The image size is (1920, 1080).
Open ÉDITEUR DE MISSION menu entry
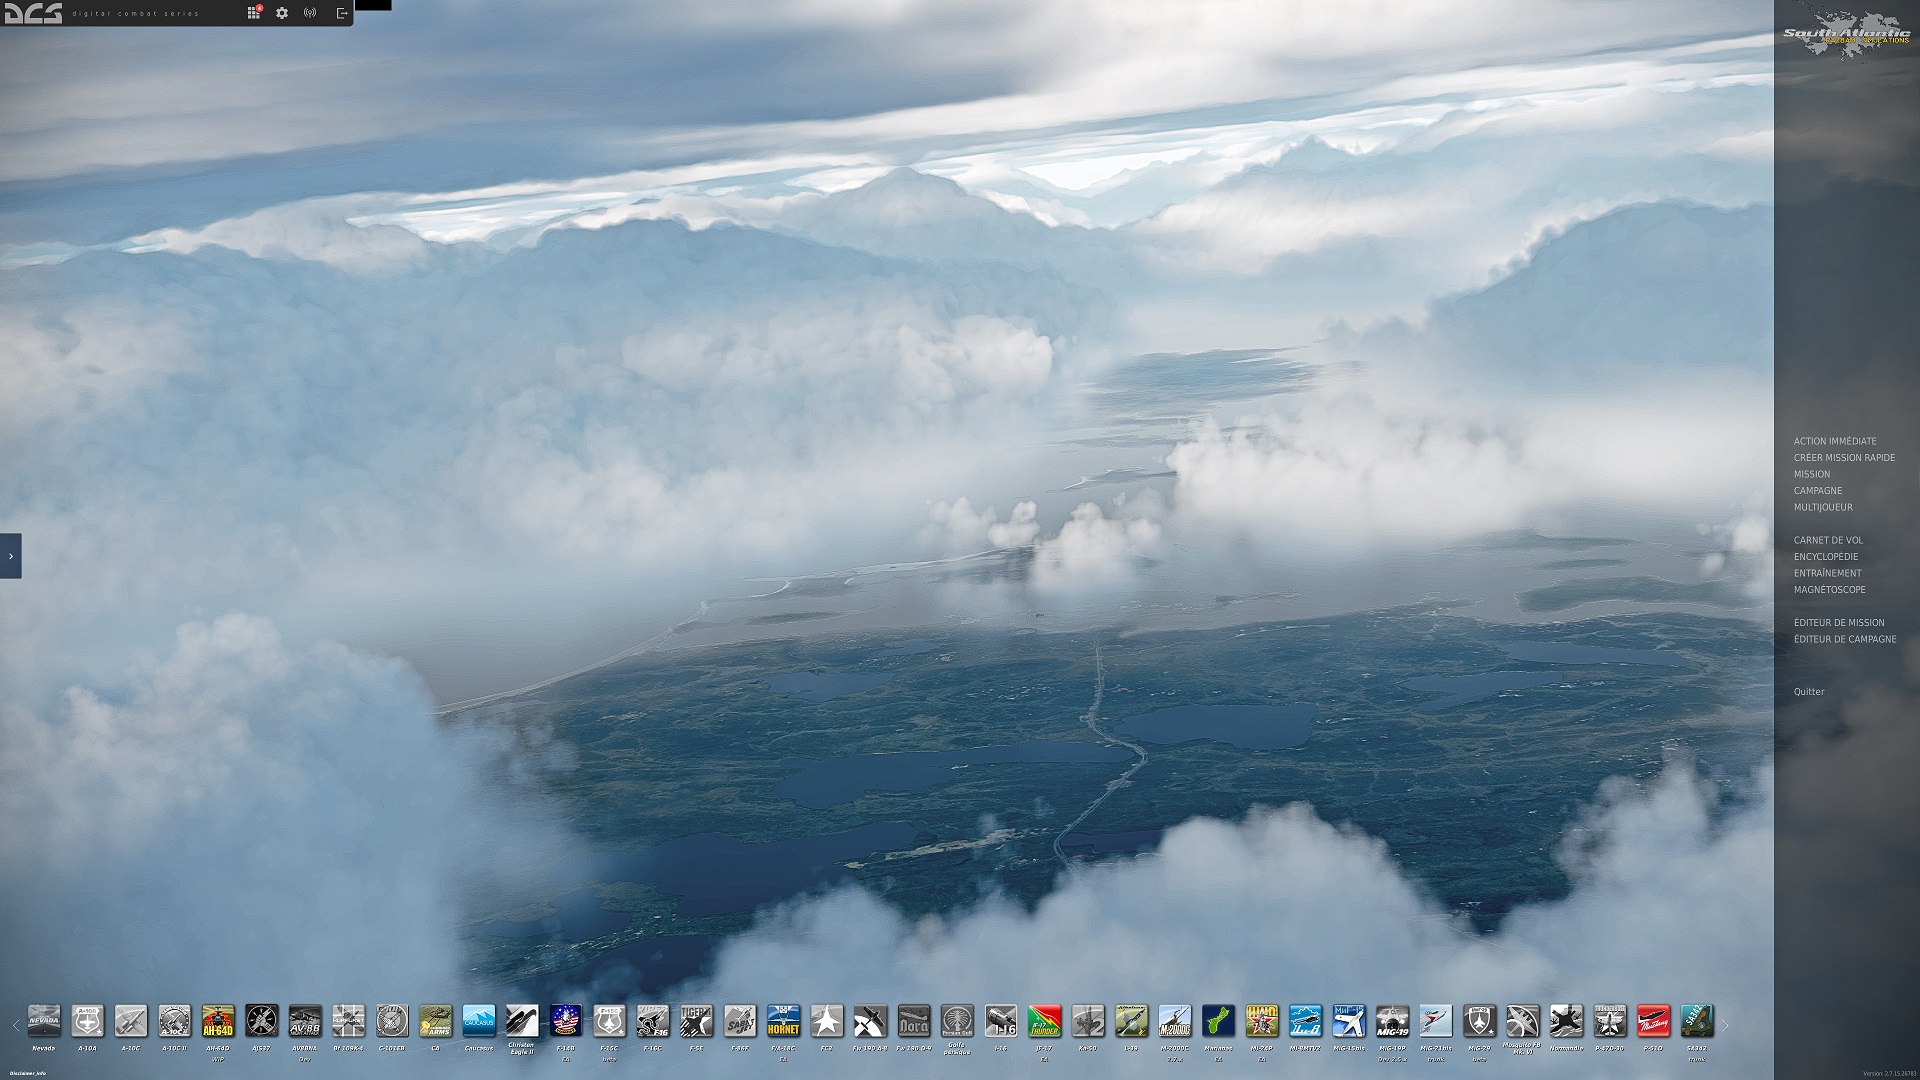(1838, 622)
